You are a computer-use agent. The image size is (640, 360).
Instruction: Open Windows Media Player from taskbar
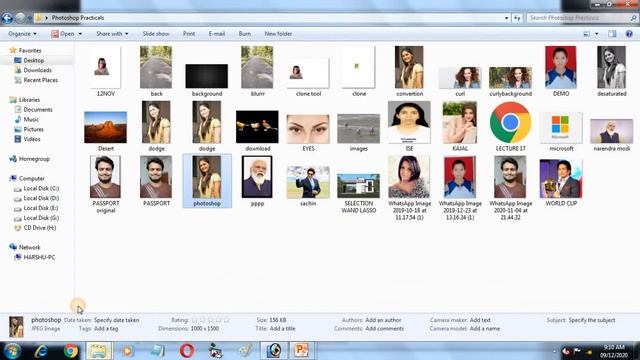(127, 351)
